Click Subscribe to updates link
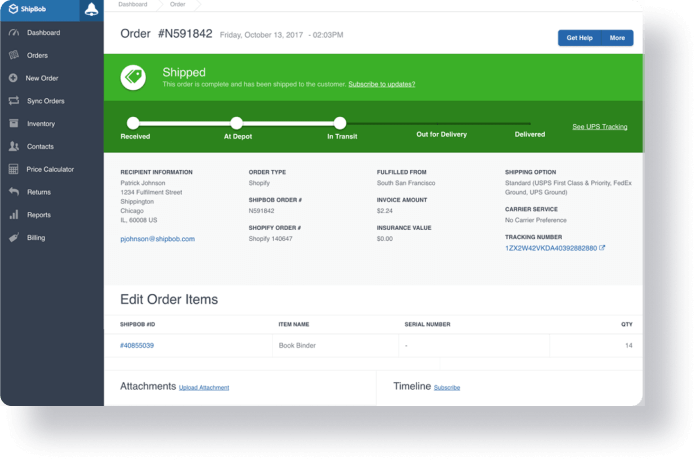Image resolution: width=700 pixels, height=463 pixels. point(382,84)
